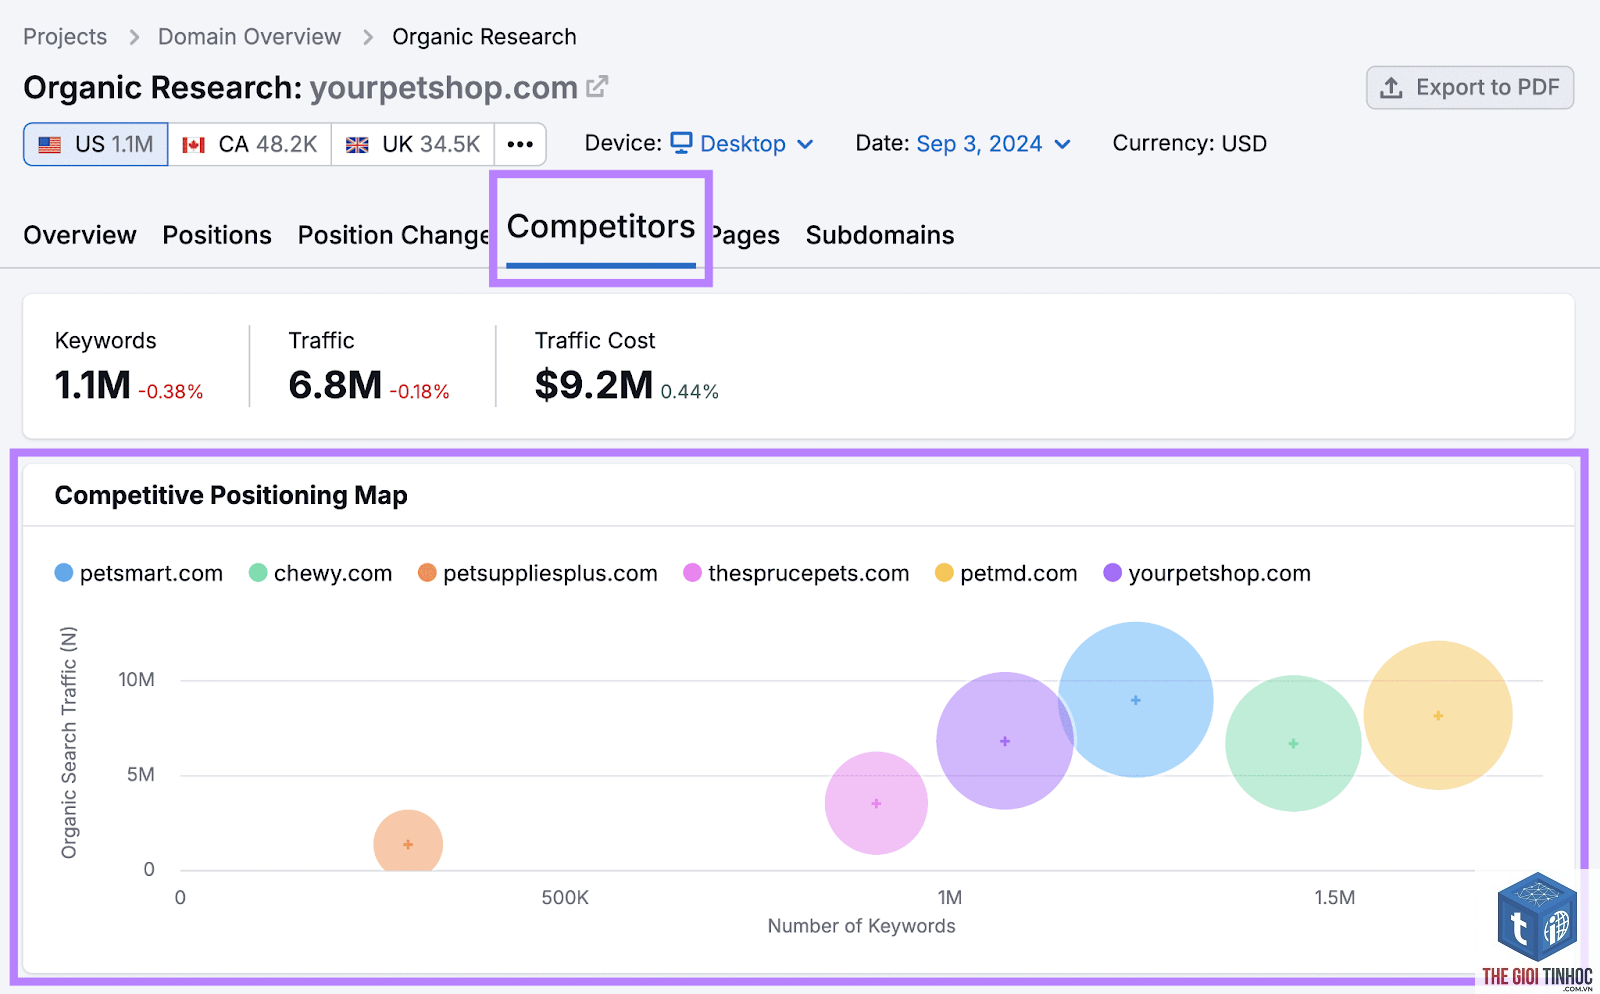Click the Number of Keywords axis label
The width and height of the screenshot is (1600, 994).
tap(861, 926)
